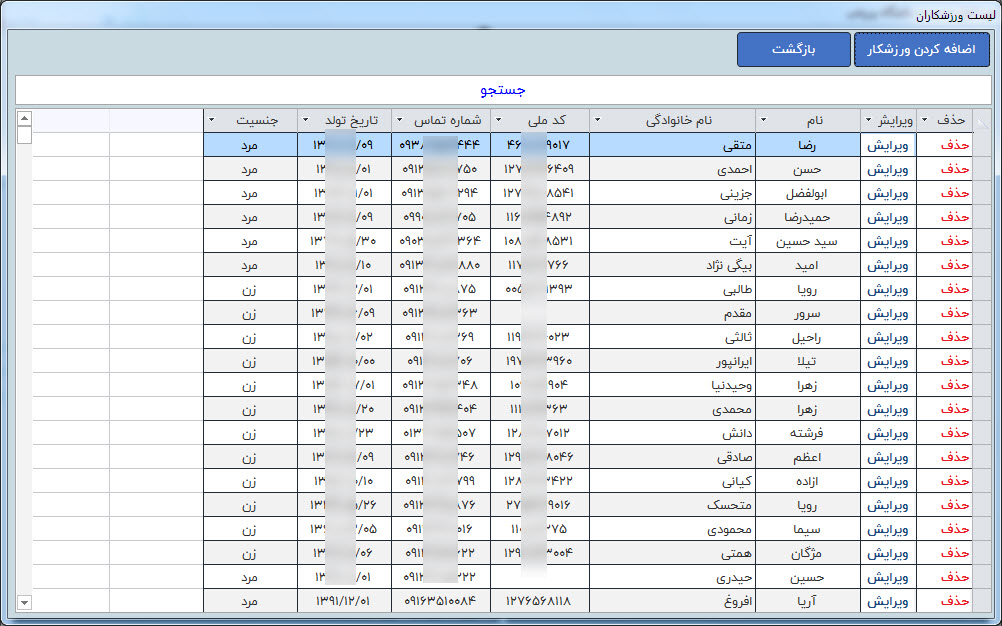Delete the حسین حیدری row
The image size is (1002, 626).
click(955, 577)
